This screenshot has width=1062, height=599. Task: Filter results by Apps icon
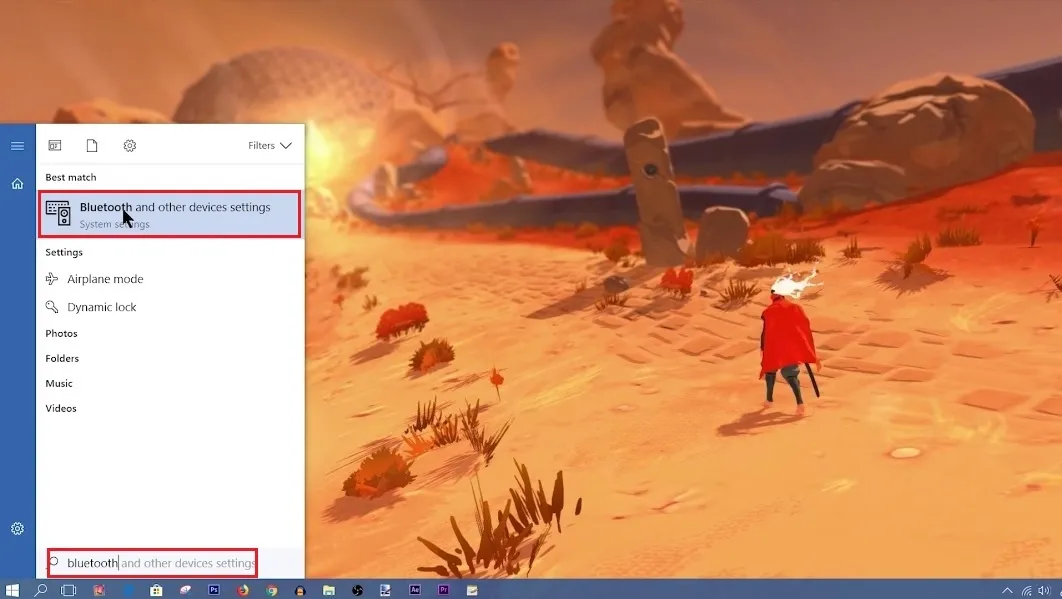[55, 146]
